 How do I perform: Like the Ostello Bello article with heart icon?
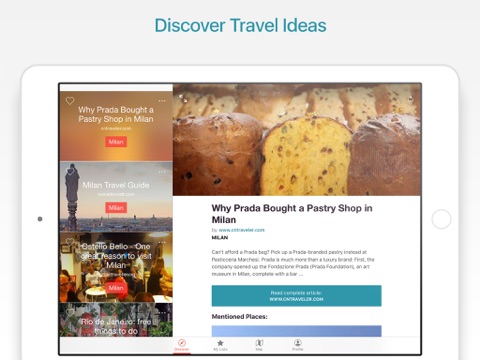[x=70, y=242]
